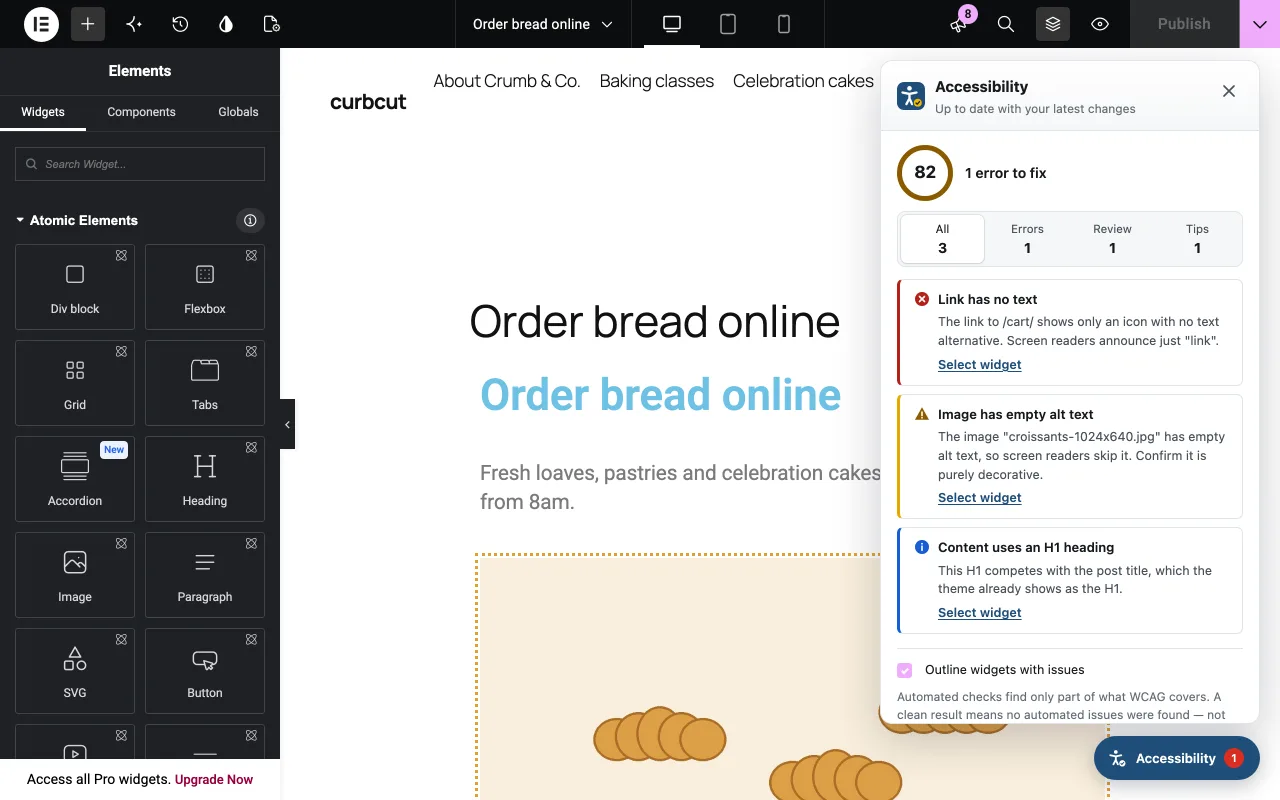Select the Grid widget

tap(75, 383)
